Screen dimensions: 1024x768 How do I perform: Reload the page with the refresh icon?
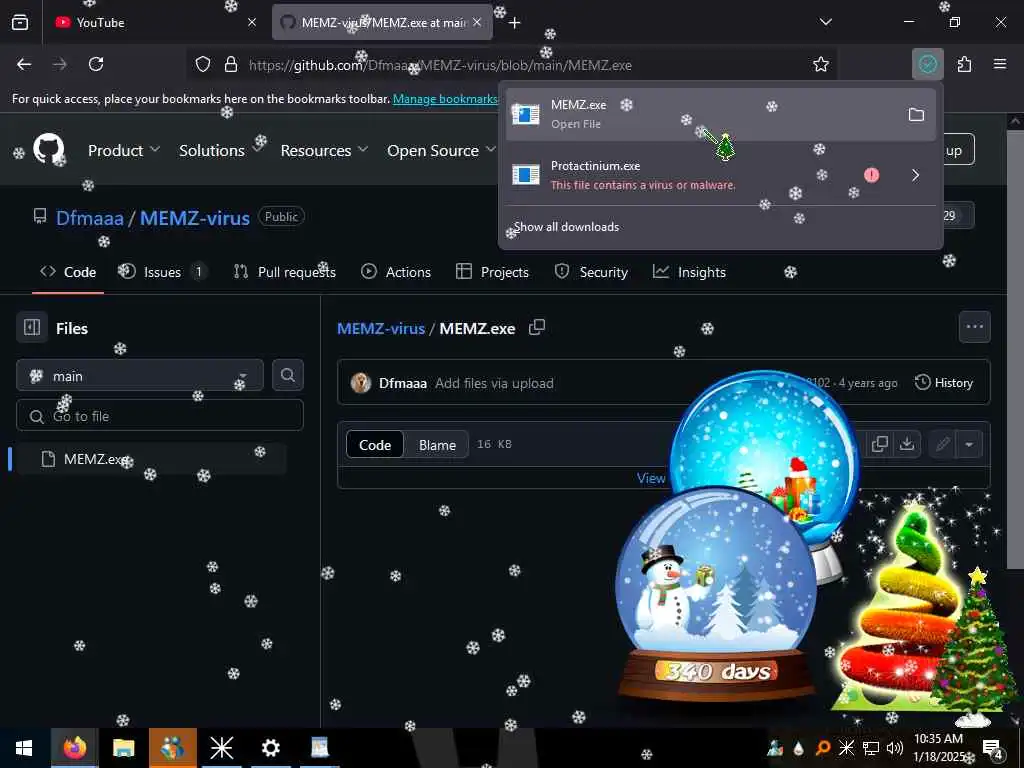[96, 64]
